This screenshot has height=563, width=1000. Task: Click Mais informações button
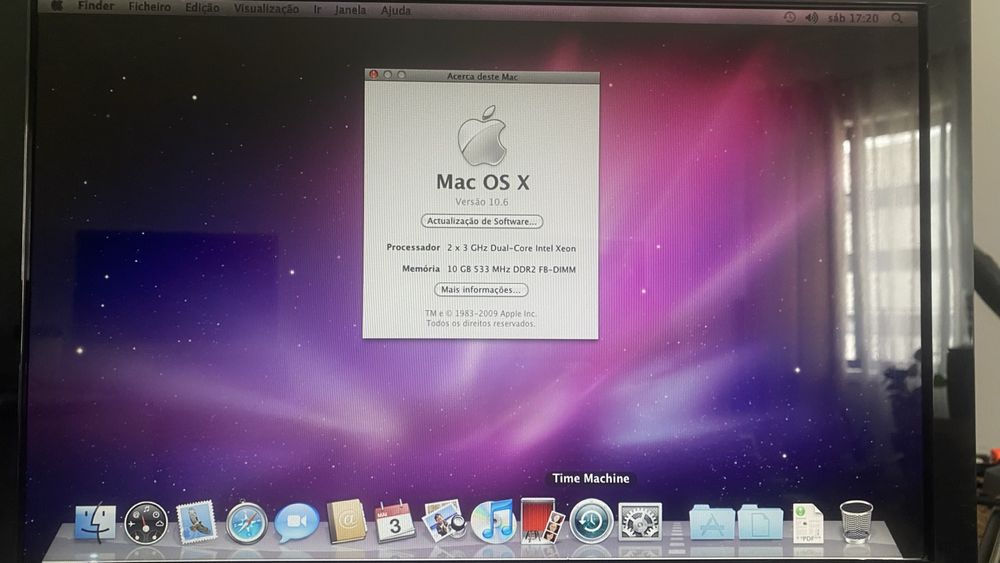(x=481, y=289)
